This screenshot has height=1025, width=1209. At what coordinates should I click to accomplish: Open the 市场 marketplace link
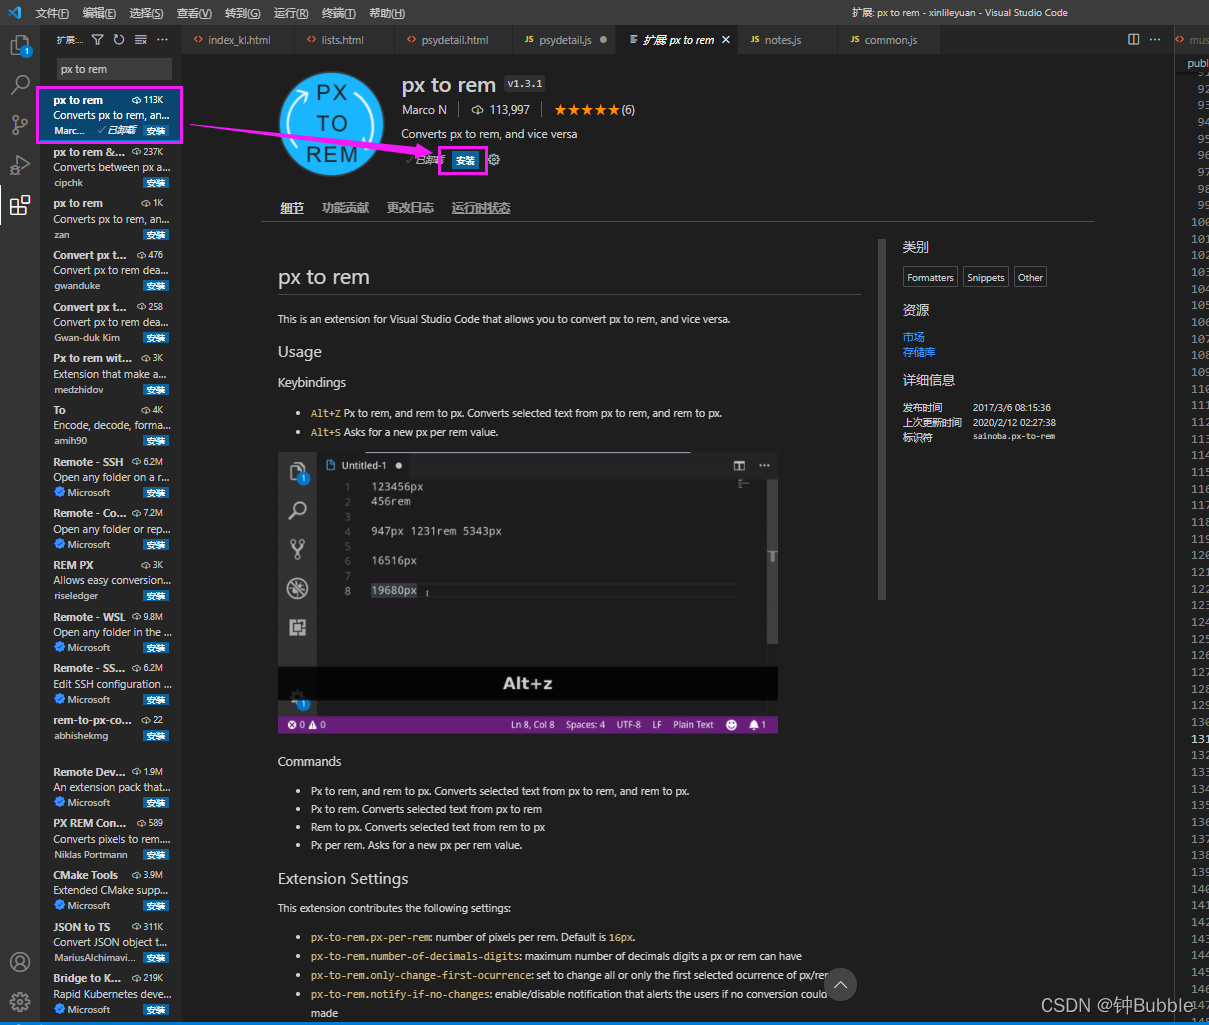coord(914,337)
